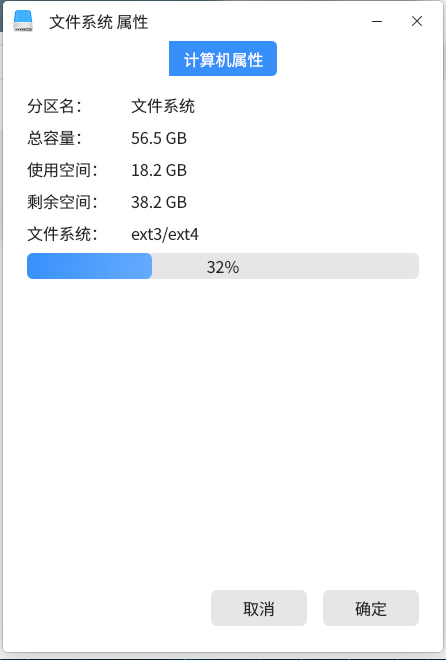The width and height of the screenshot is (446, 660).
Task: Click the 分区名 label
Action: (x=54, y=106)
